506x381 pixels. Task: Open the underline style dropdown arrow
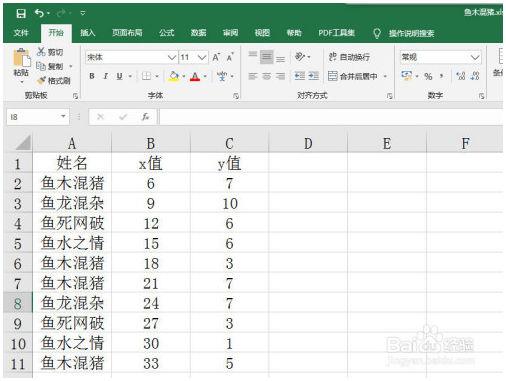click(x=130, y=76)
